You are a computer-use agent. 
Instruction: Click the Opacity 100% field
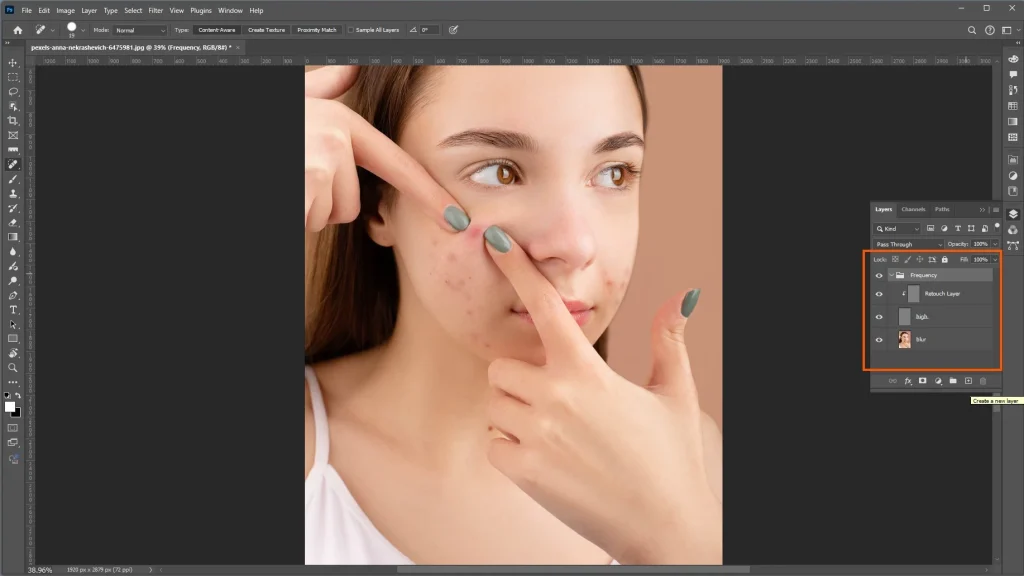coord(980,244)
